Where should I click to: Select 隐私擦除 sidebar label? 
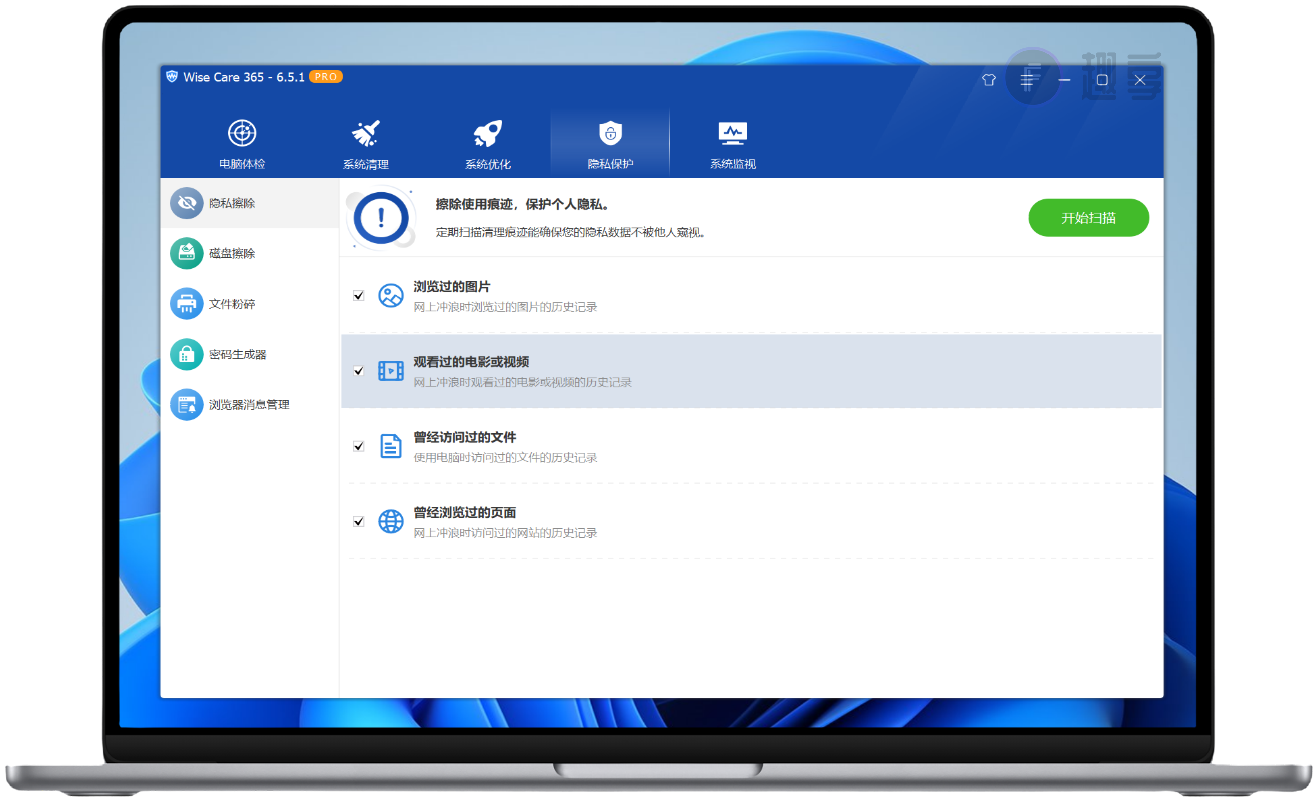point(232,203)
